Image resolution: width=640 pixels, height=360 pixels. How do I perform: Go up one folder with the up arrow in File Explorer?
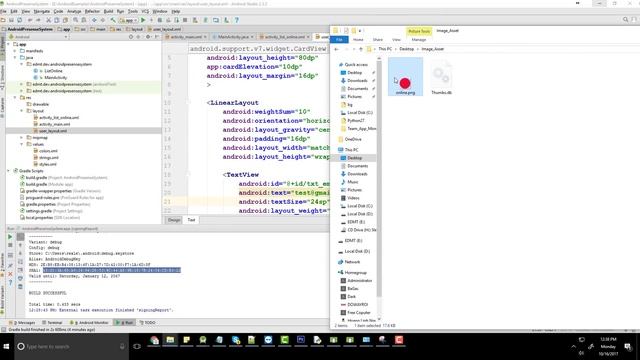[x=360, y=49]
